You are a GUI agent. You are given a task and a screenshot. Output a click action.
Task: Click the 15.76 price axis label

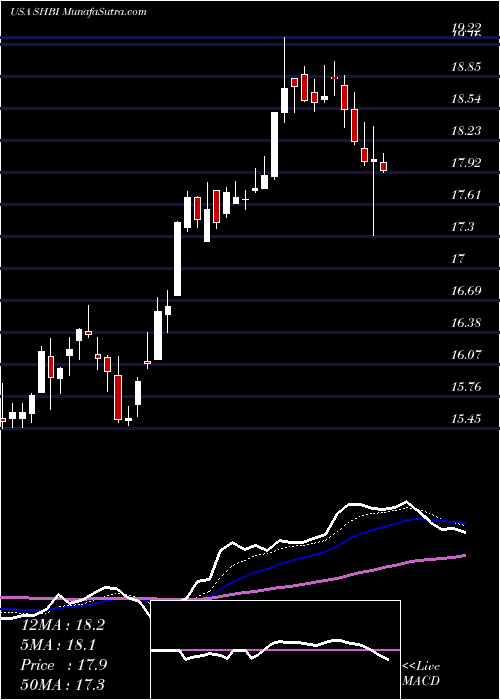pyautogui.click(x=466, y=387)
